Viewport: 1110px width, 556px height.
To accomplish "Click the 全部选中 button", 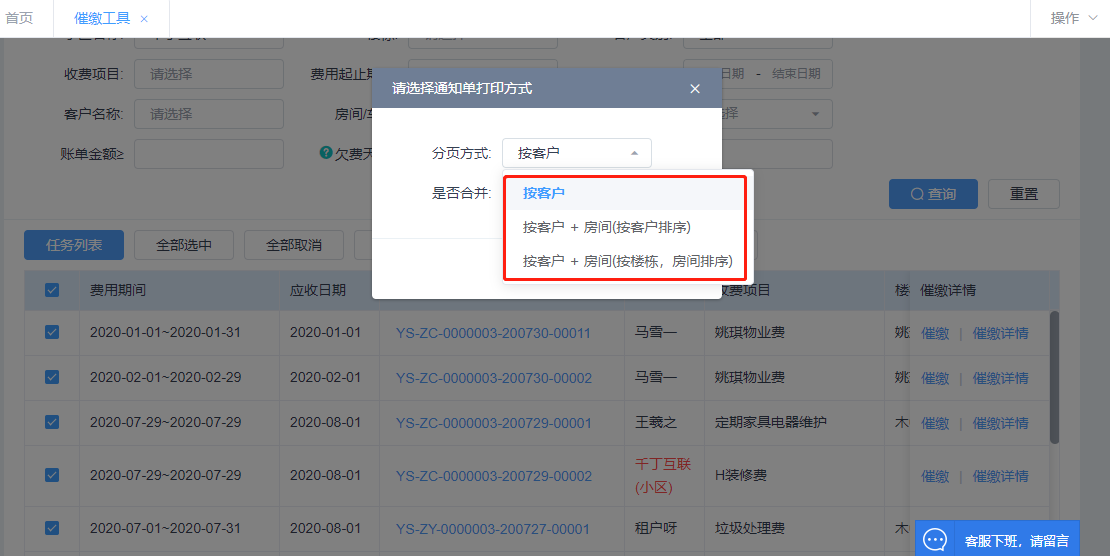I will click(x=184, y=245).
